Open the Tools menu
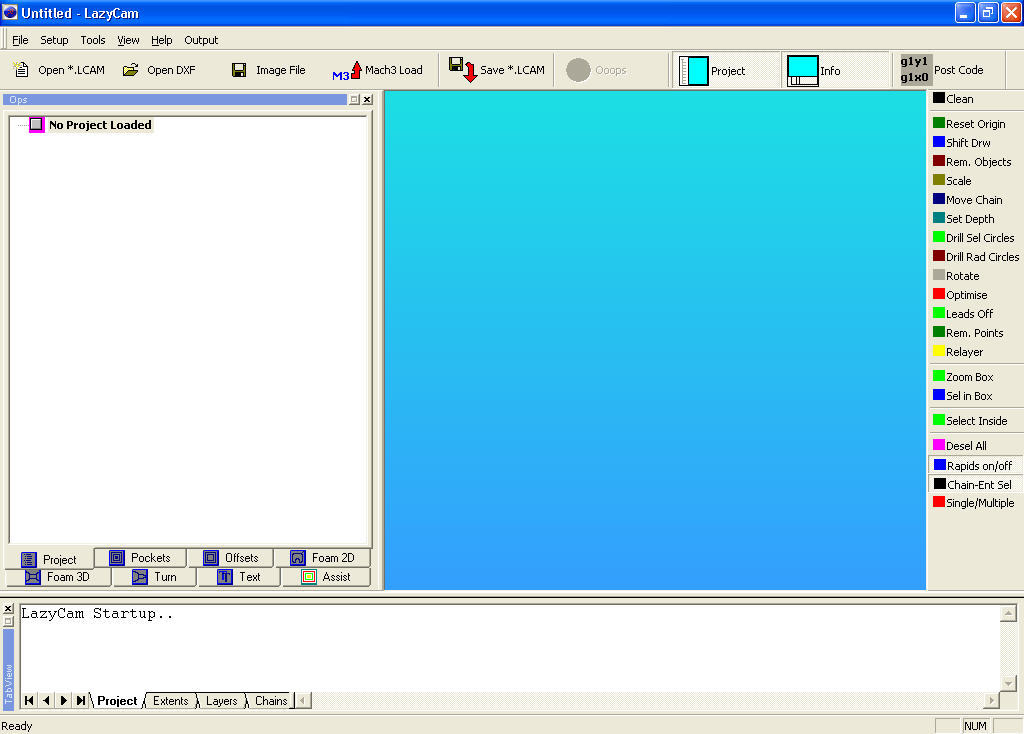The image size is (1024, 734). coord(93,40)
